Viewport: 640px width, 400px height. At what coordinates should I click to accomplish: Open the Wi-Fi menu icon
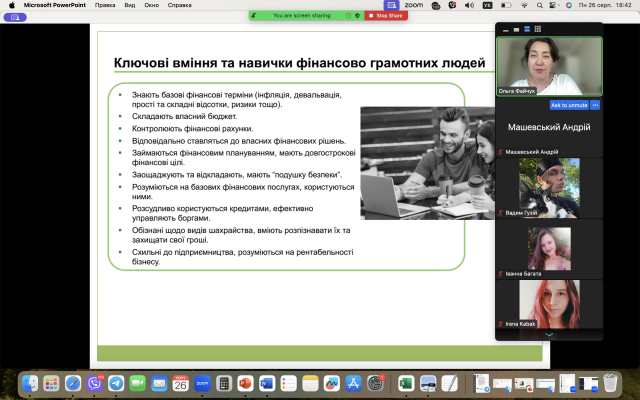tap(524, 5)
